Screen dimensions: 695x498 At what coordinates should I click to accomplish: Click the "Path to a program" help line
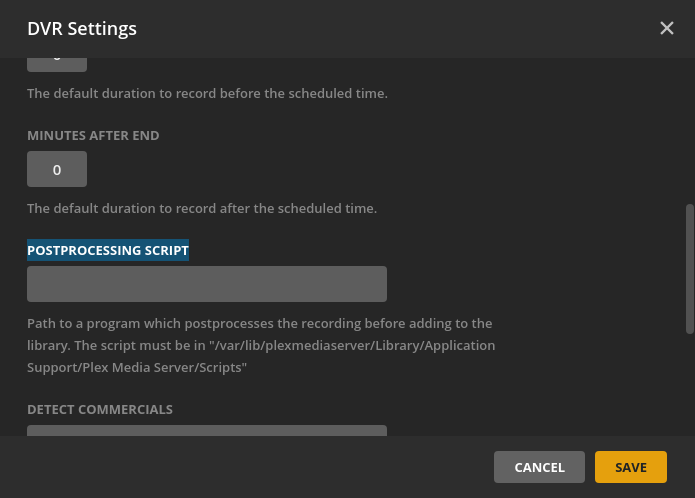(x=259, y=323)
